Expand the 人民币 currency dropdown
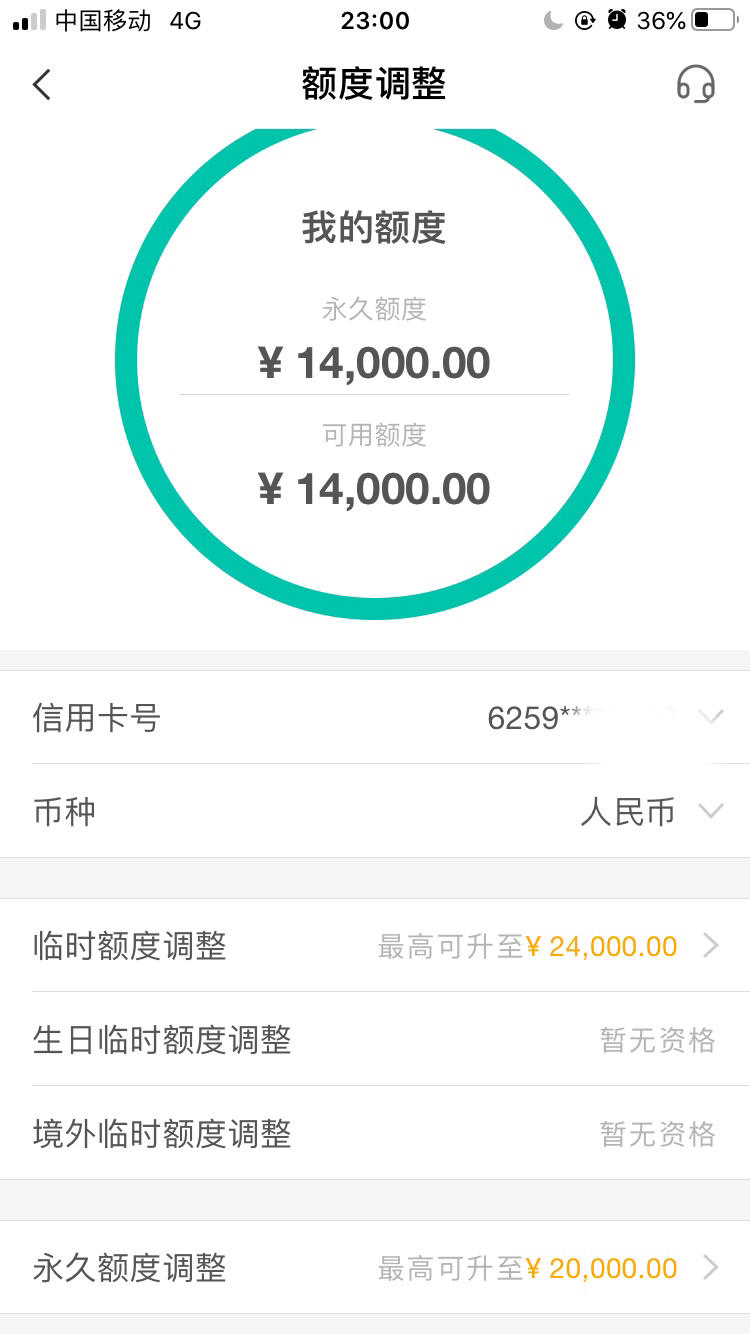750x1334 pixels. click(710, 811)
